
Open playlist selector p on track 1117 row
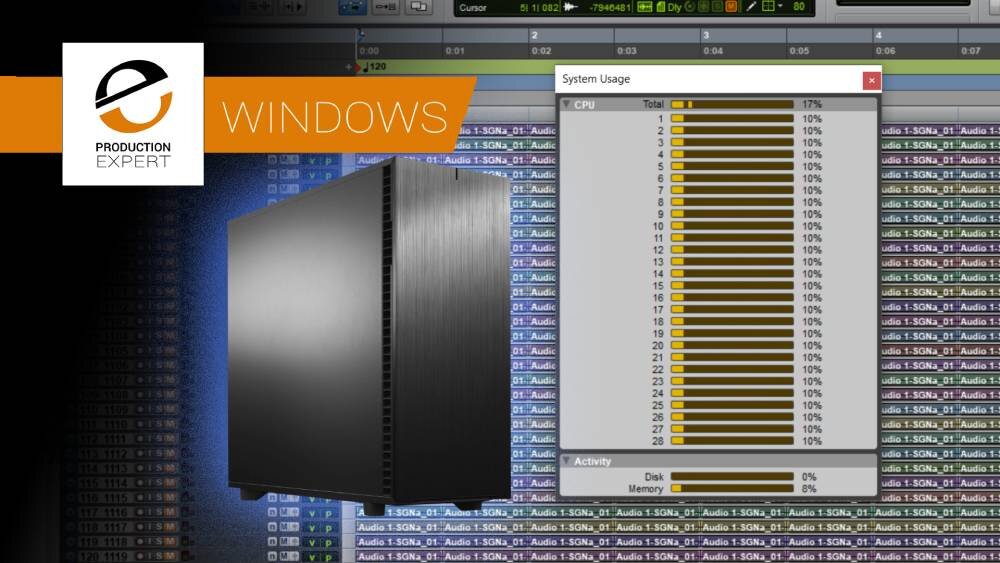point(329,528)
